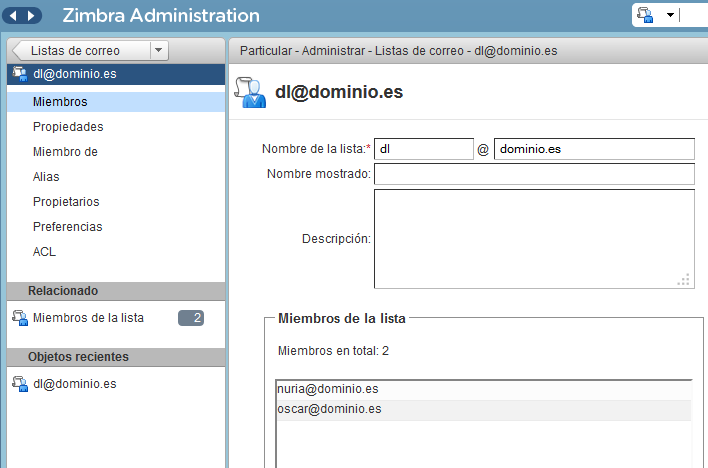Click the Miembros en total: 2 text
This screenshot has width=708, height=468.
pyautogui.click(x=333, y=351)
